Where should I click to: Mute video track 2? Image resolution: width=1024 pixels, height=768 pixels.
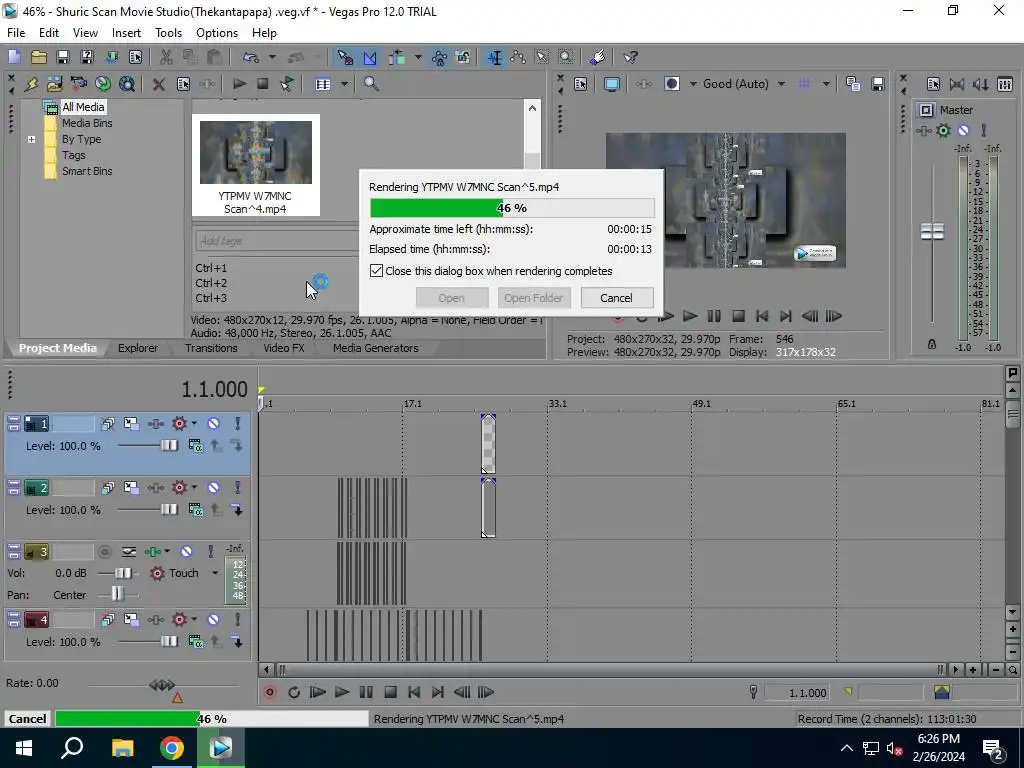(x=214, y=488)
